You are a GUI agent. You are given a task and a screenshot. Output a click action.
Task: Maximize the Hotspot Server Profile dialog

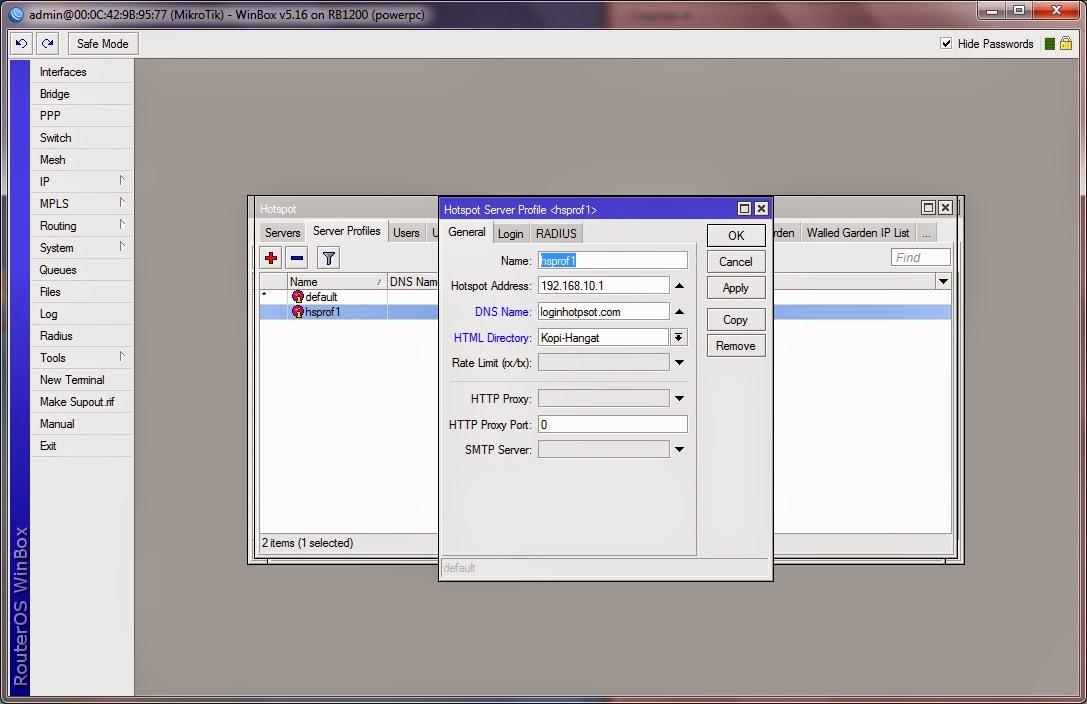tap(744, 209)
